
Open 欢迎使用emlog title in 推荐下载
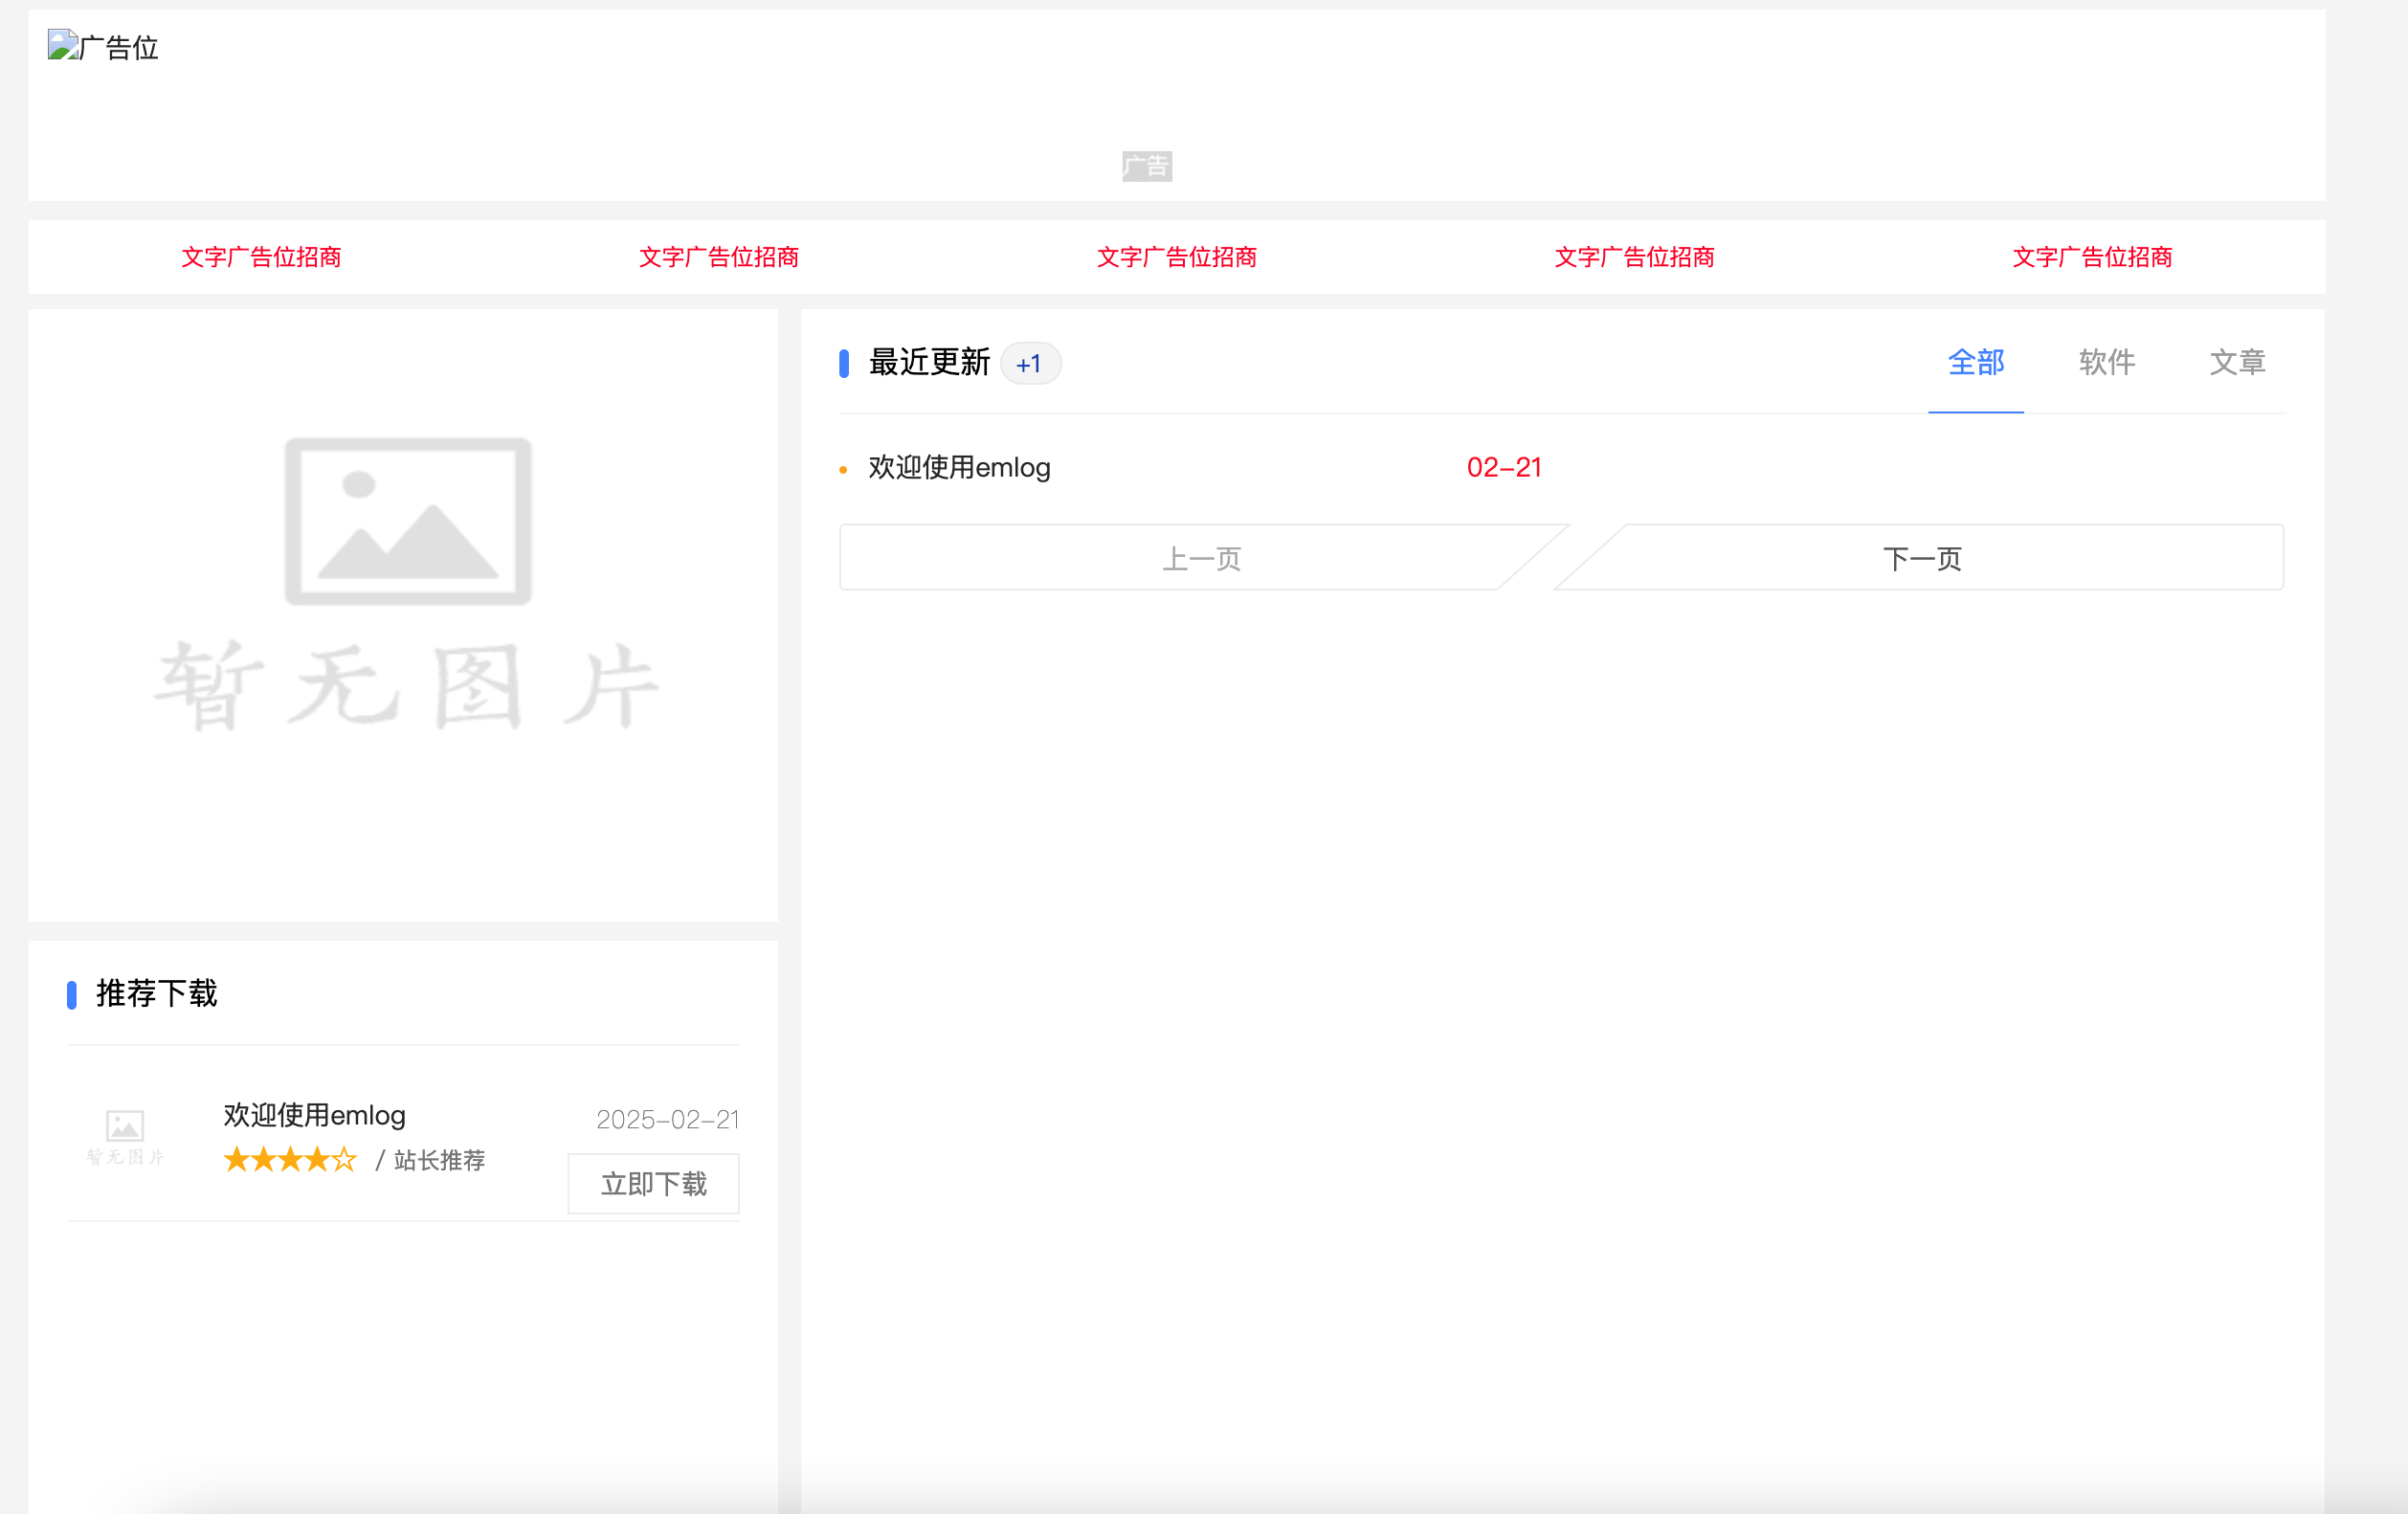coord(314,1116)
